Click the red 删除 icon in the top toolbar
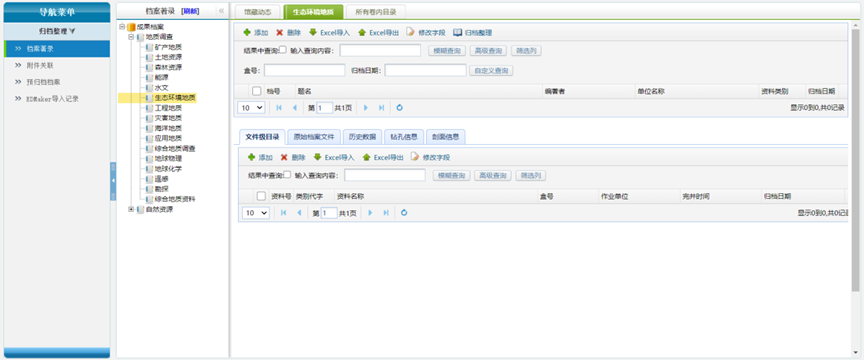This screenshot has width=864, height=360. coord(280,33)
